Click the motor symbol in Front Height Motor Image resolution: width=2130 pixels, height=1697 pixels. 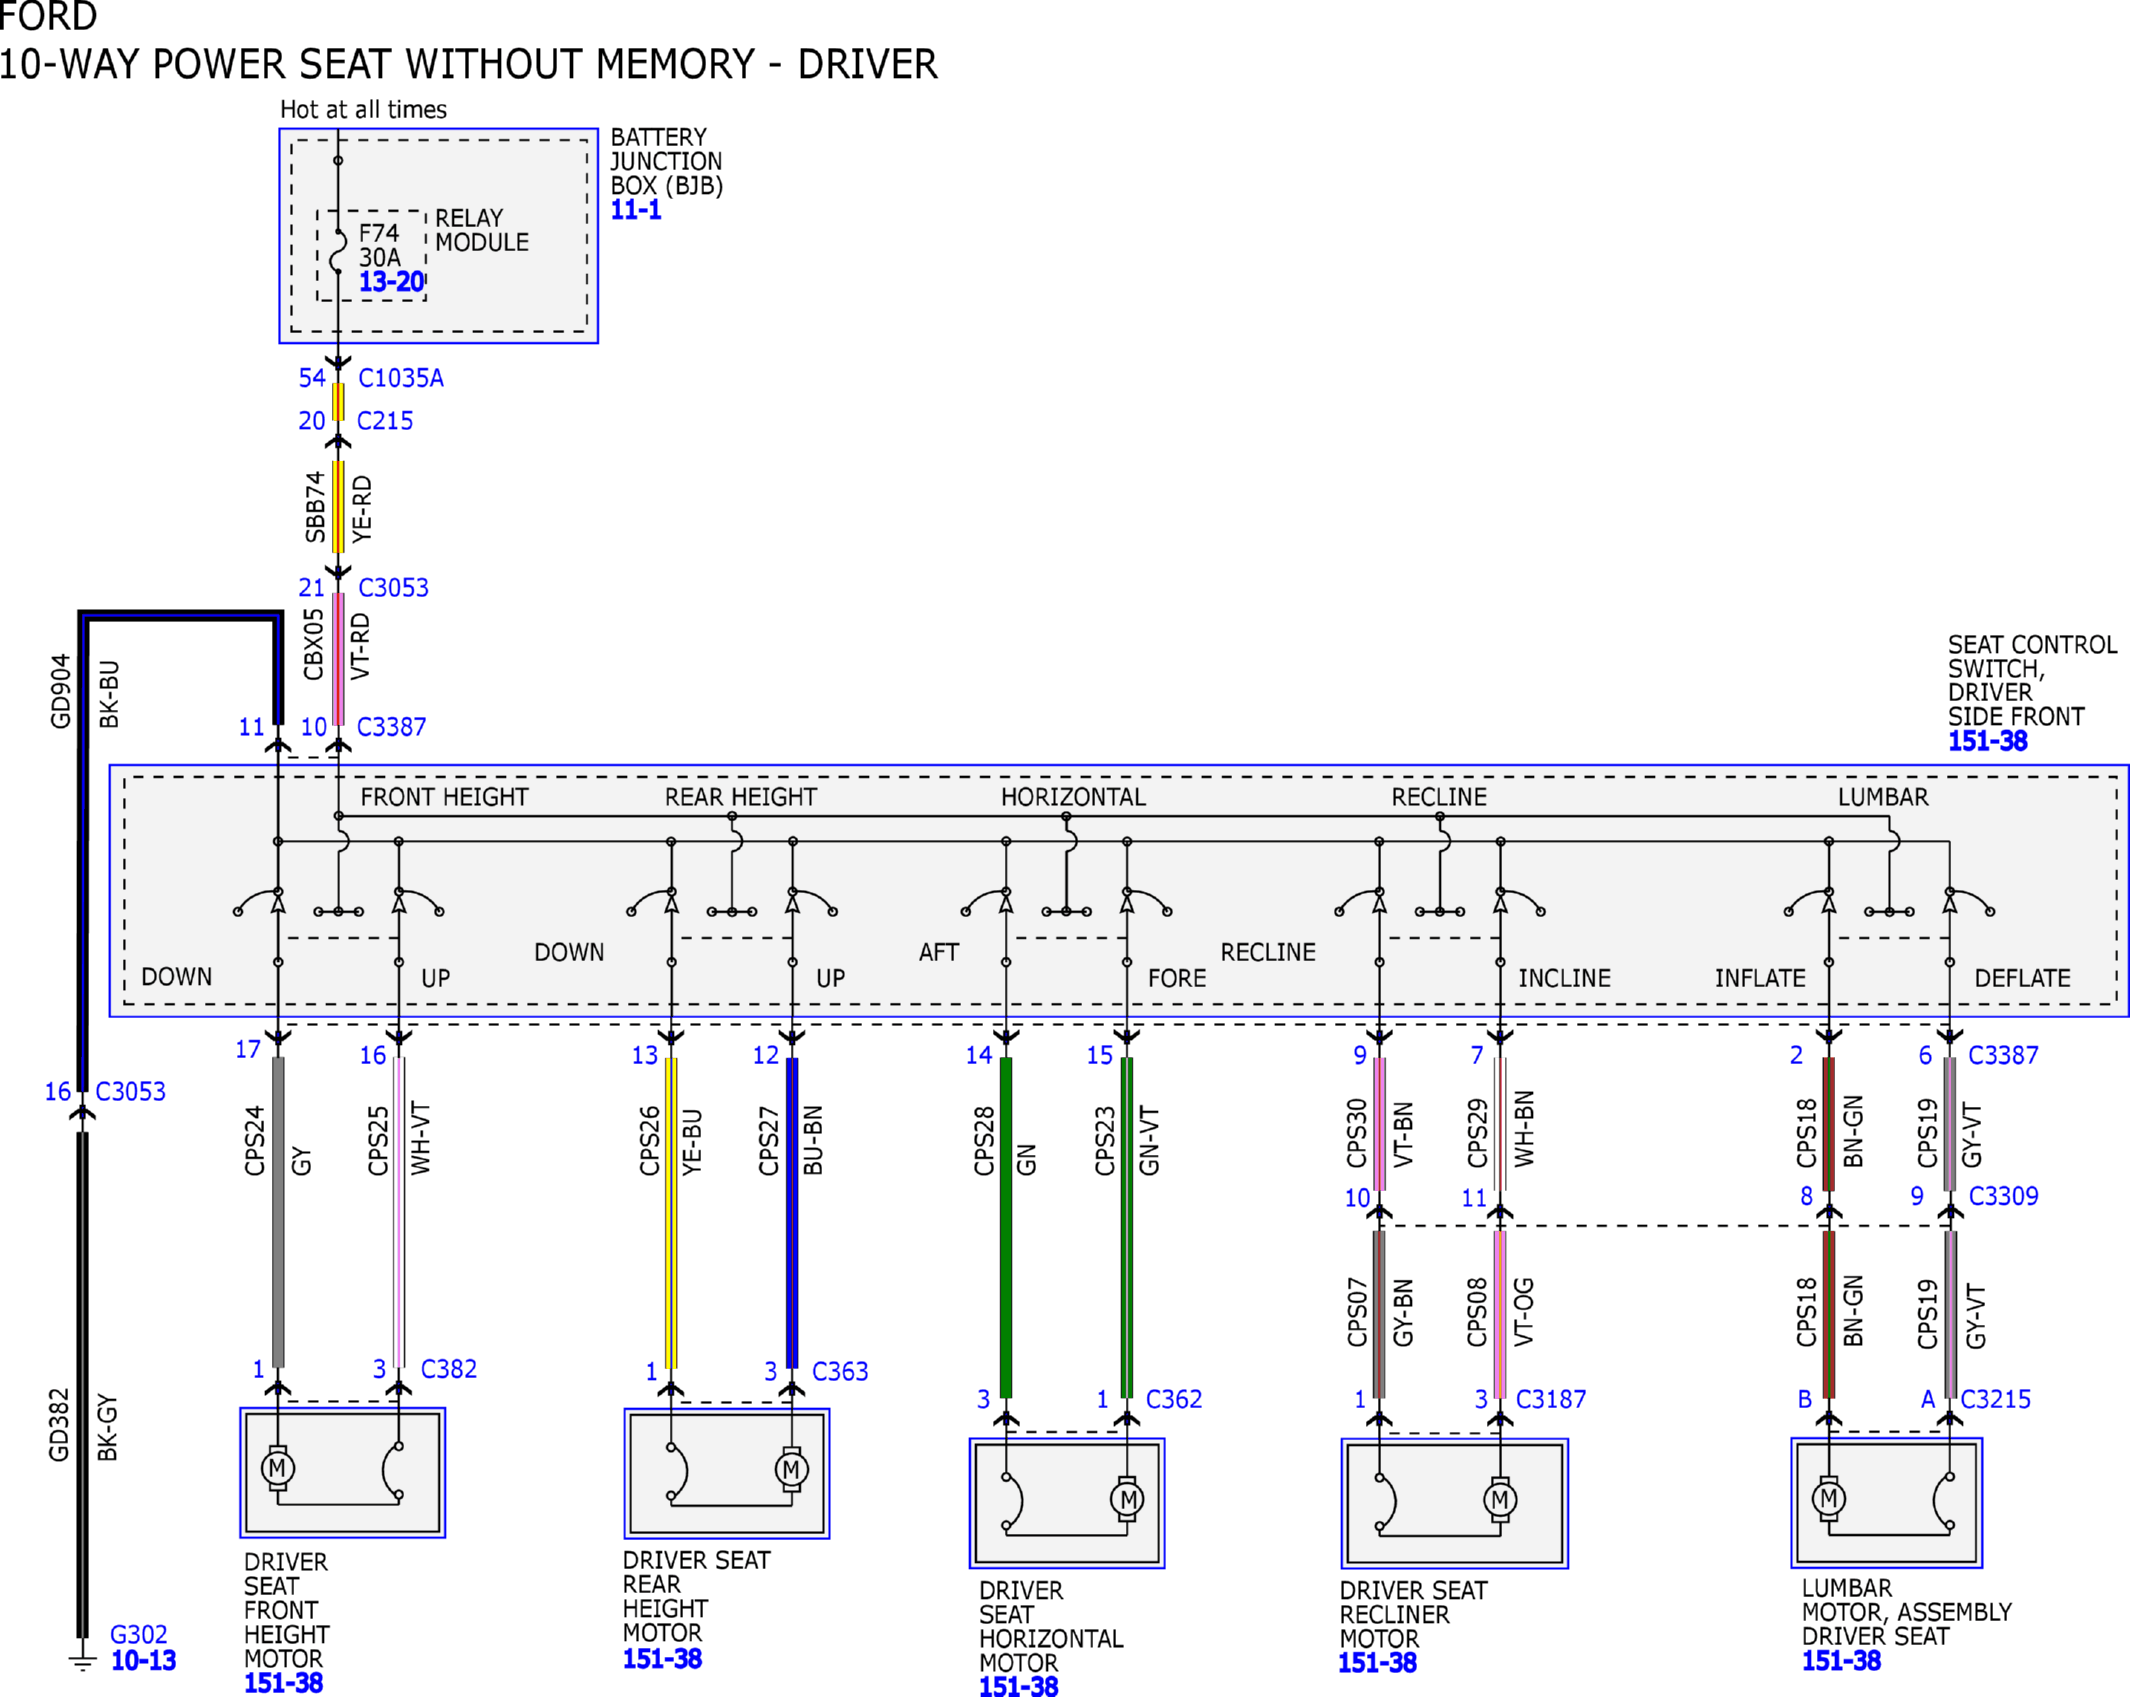[278, 1469]
